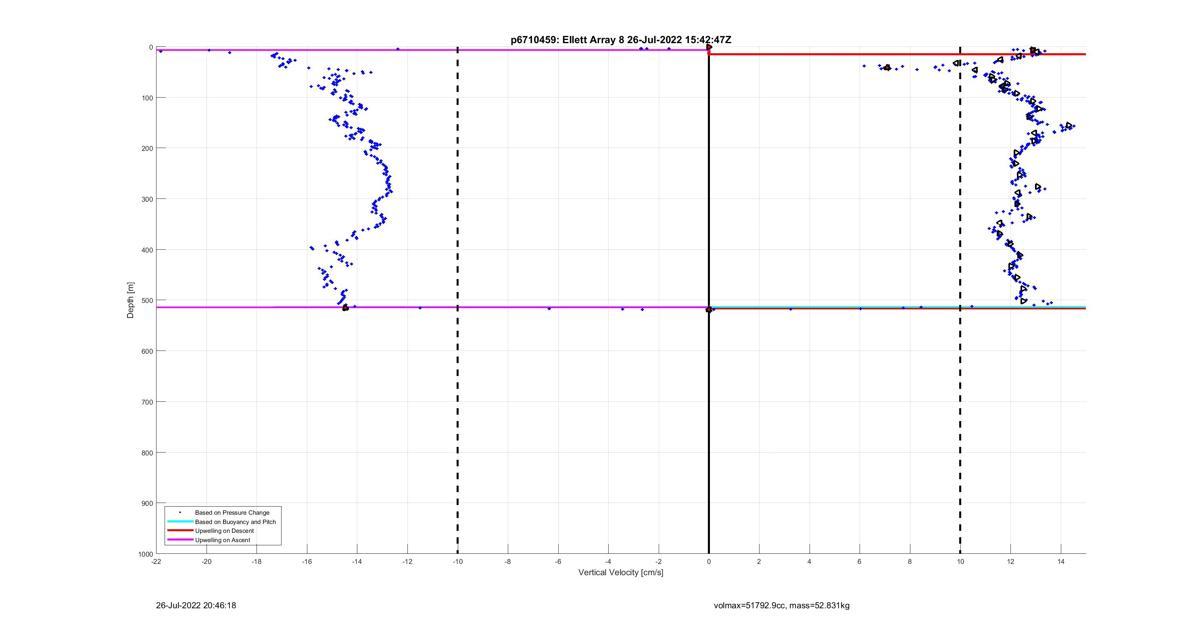Click the velocity axis tick label '-4'
This screenshot has height=622, width=1200.
coord(608,562)
